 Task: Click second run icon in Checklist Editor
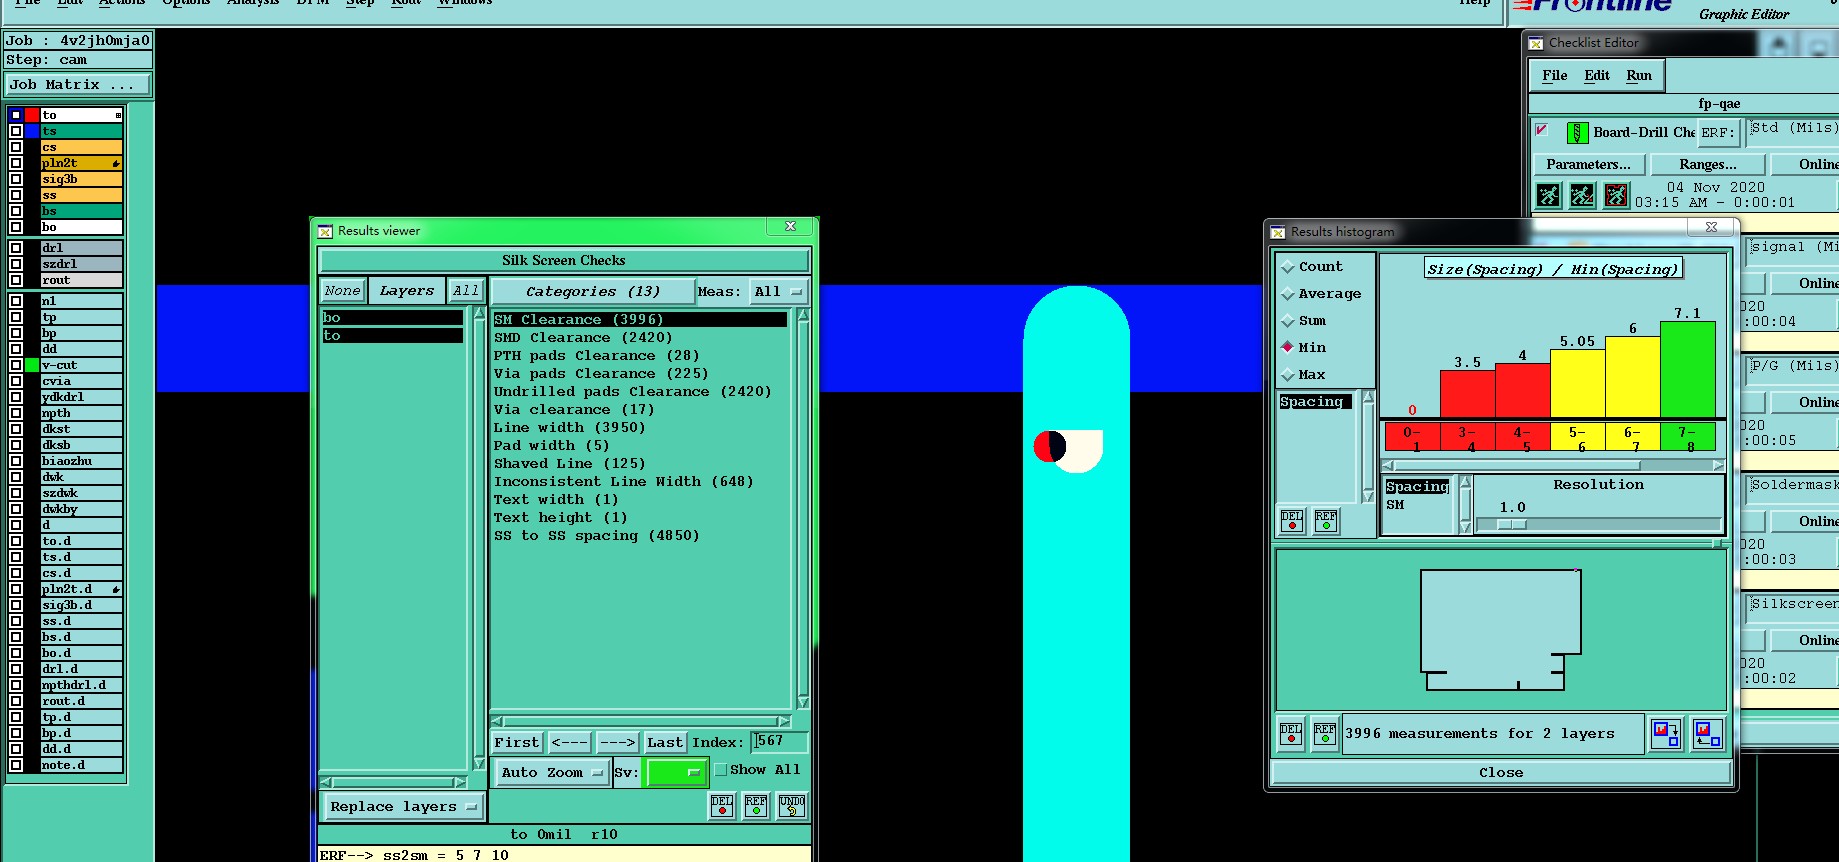pyautogui.click(x=1582, y=195)
